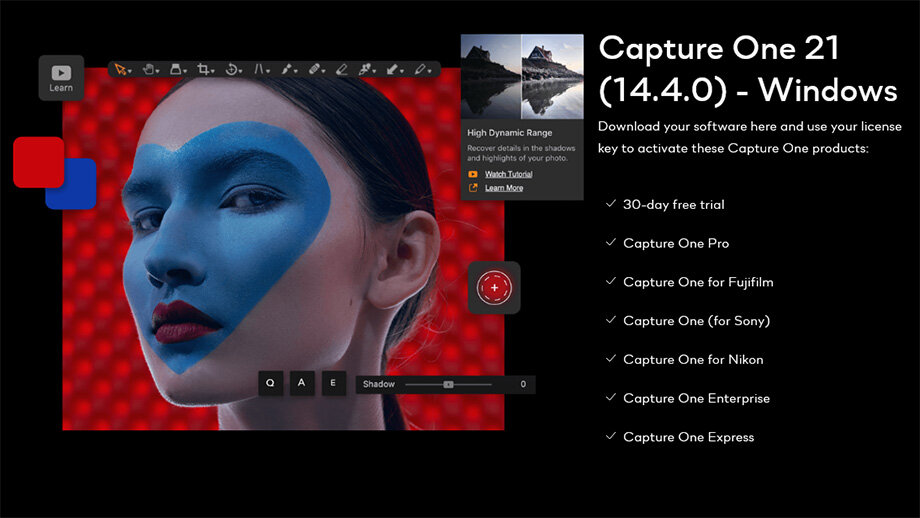Screen dimensions: 920x518
Task: Click the red square swatch
Action: click(39, 162)
